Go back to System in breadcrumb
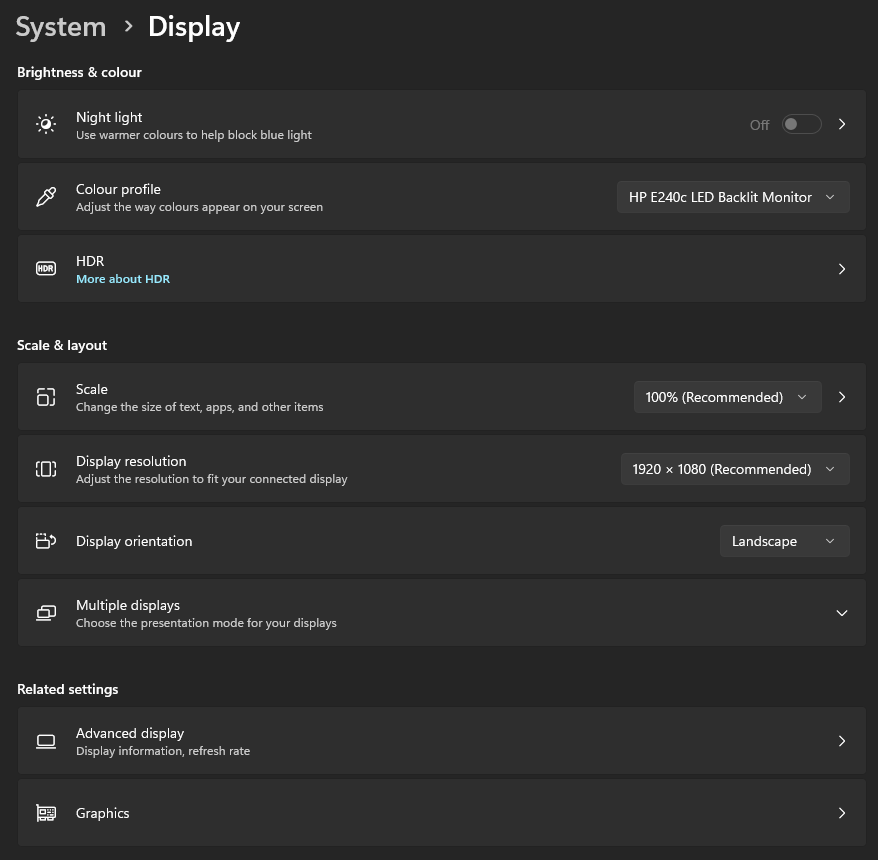The width and height of the screenshot is (878, 860). [x=61, y=27]
